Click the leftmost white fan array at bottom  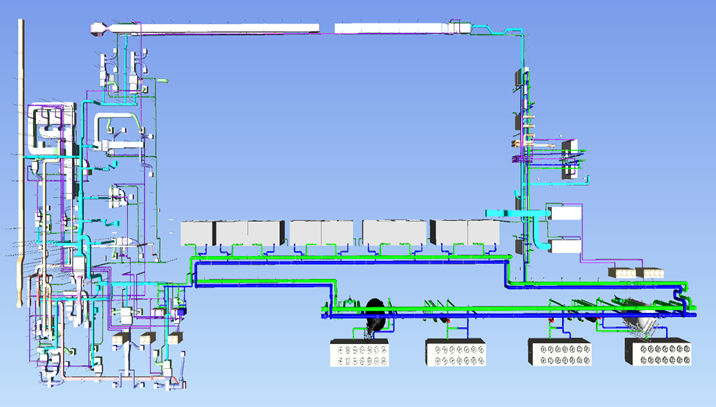(362, 352)
